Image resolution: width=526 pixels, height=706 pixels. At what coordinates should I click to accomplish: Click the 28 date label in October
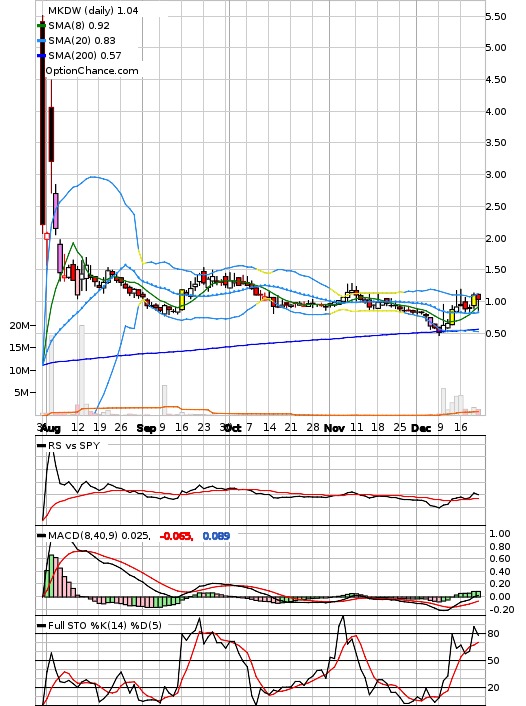click(x=313, y=427)
